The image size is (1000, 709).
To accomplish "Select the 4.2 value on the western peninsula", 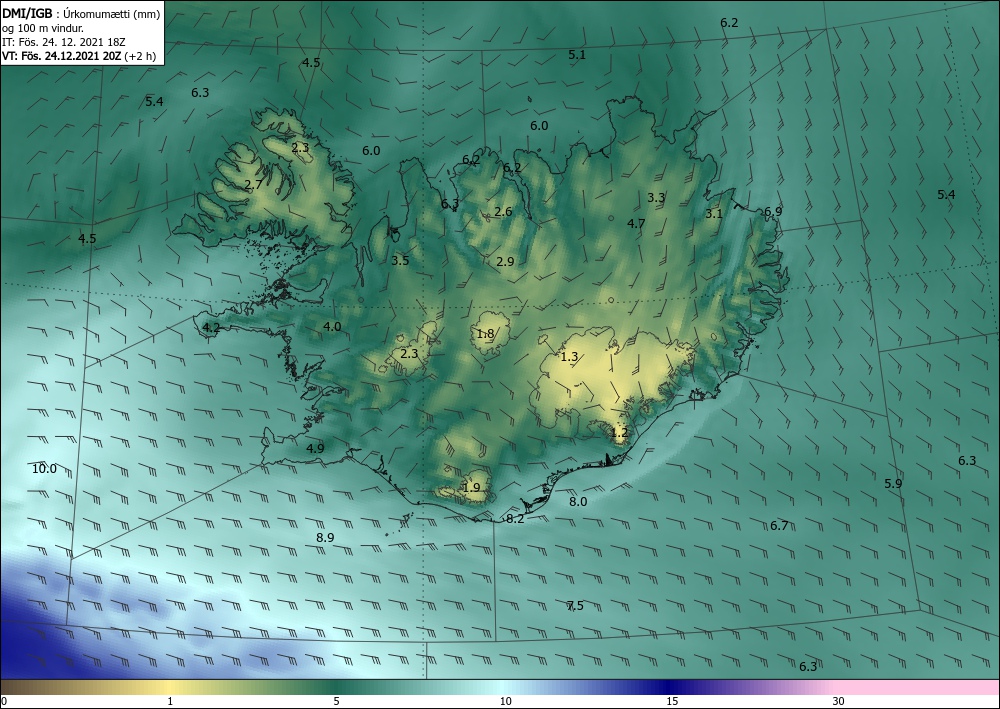I will [211, 328].
